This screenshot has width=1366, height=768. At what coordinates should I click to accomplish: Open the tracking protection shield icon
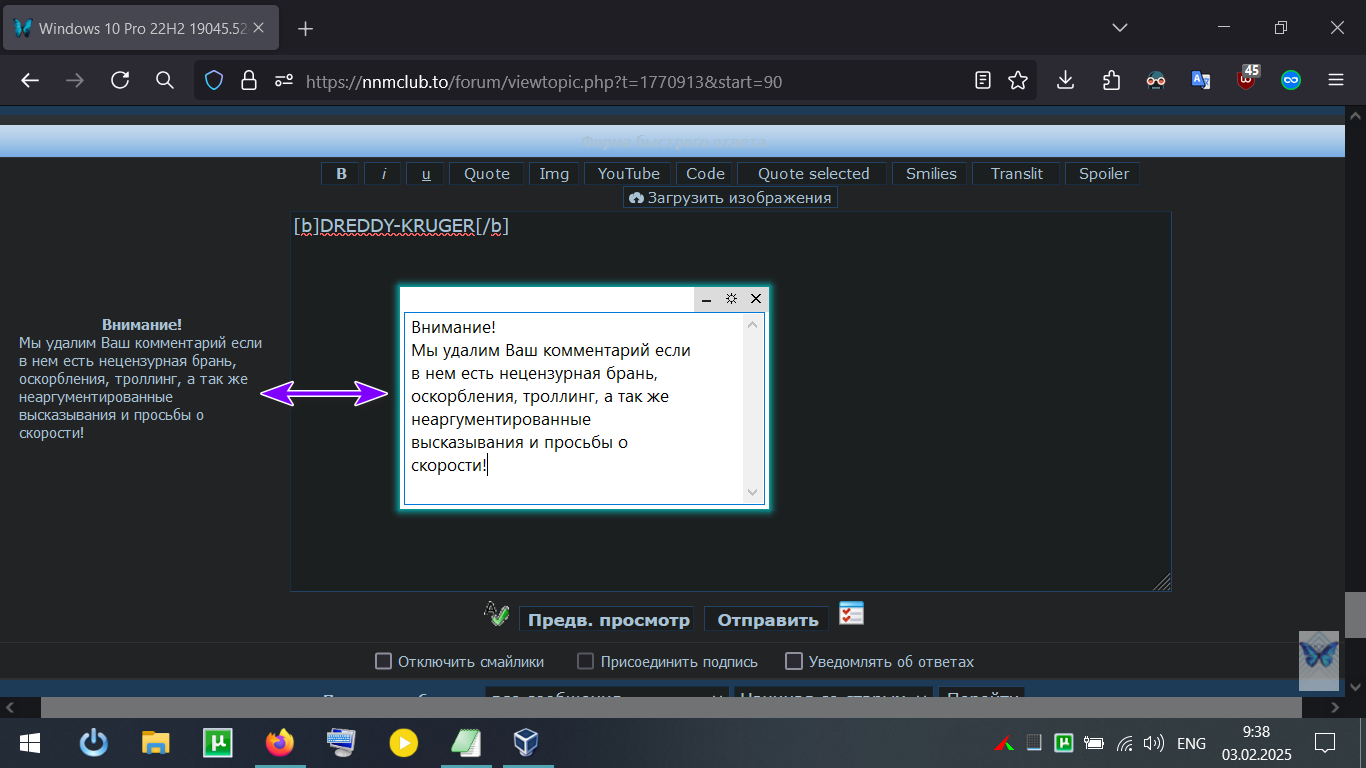click(x=214, y=81)
